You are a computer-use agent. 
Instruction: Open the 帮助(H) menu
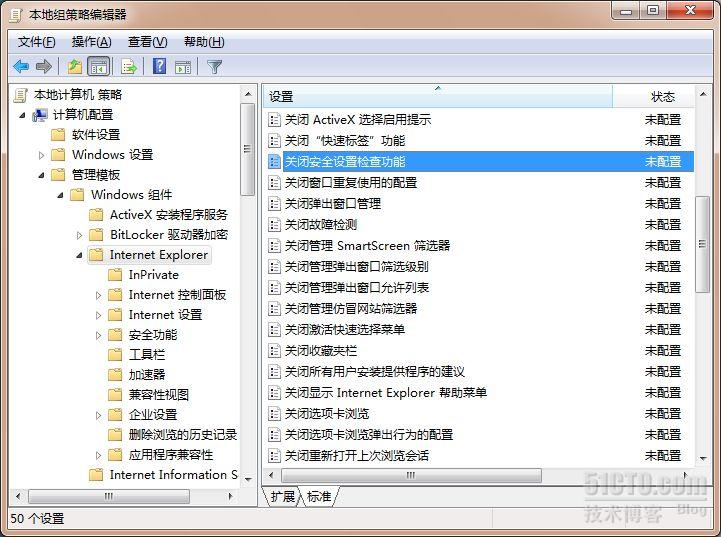tap(204, 42)
